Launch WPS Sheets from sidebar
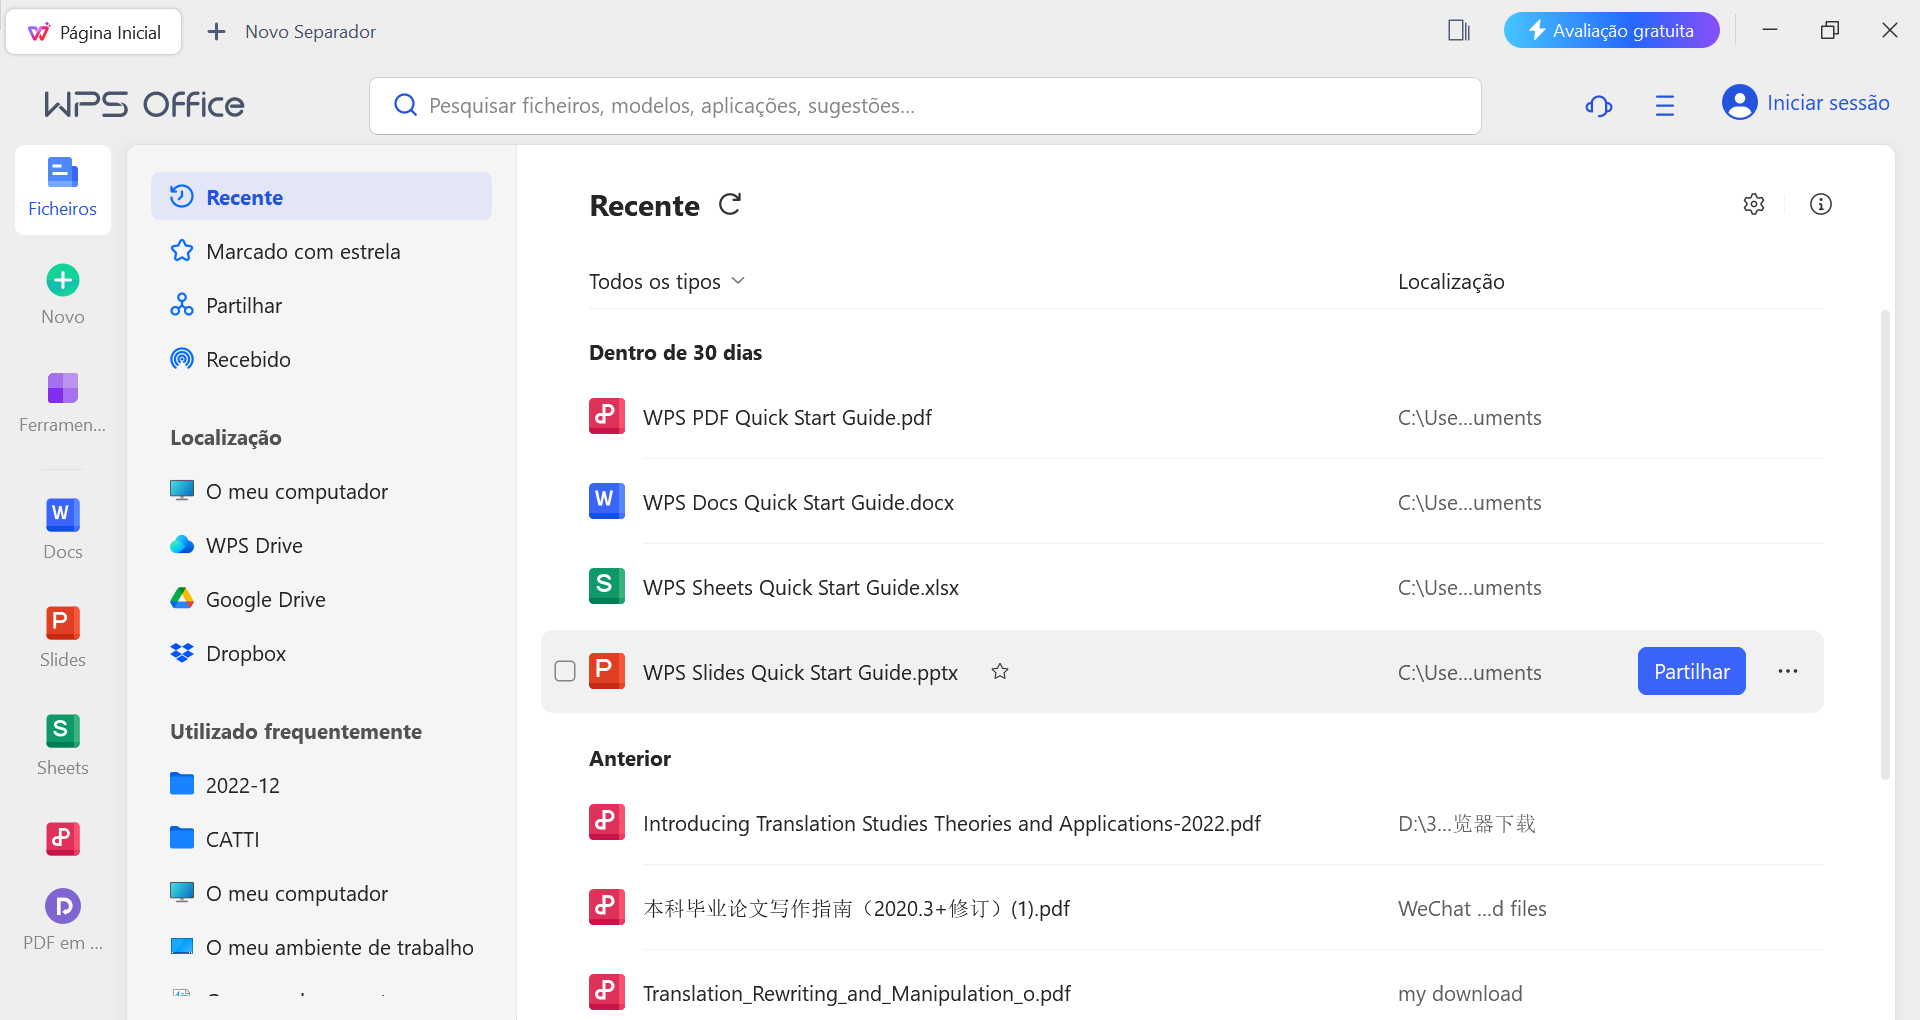 62,745
